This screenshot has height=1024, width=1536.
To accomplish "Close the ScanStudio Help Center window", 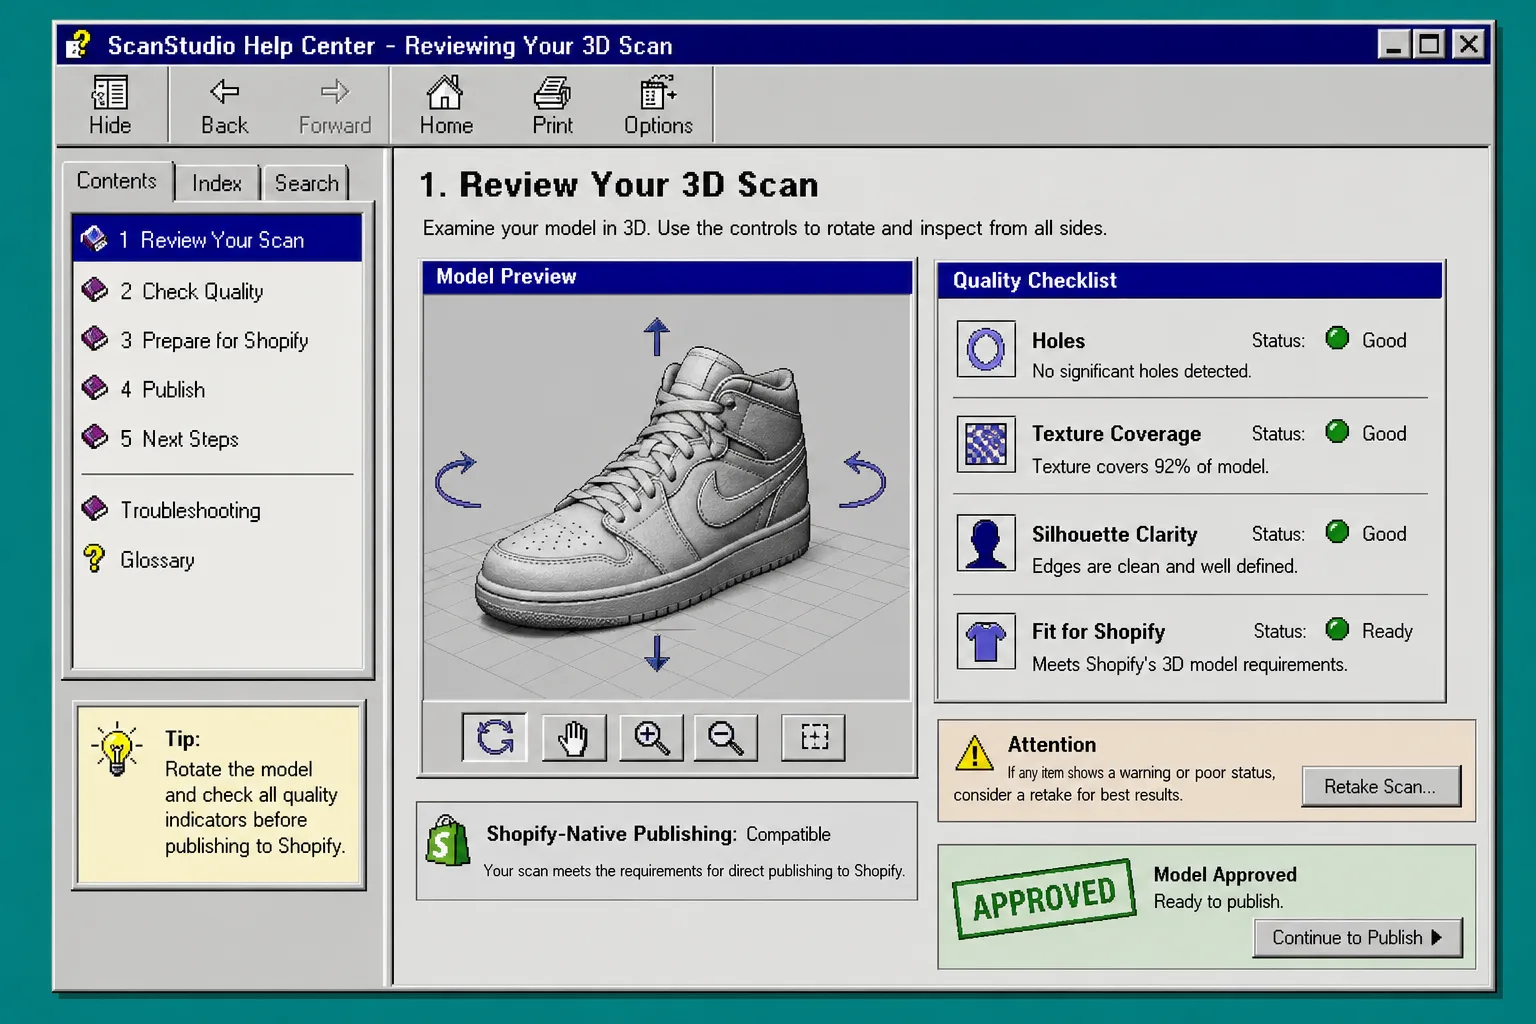I will coord(1468,45).
